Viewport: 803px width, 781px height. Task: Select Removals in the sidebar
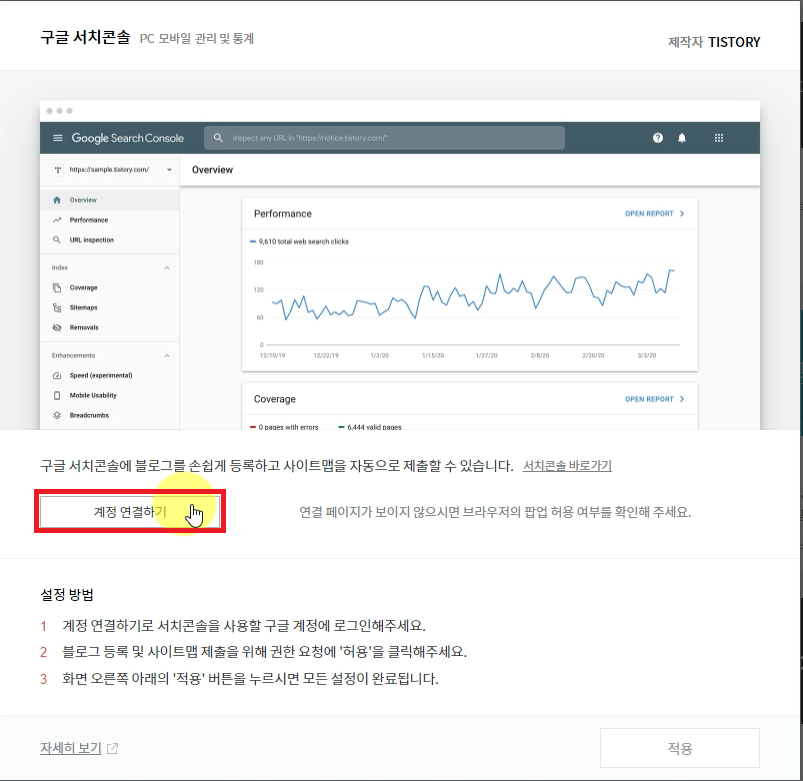click(x=110, y=327)
